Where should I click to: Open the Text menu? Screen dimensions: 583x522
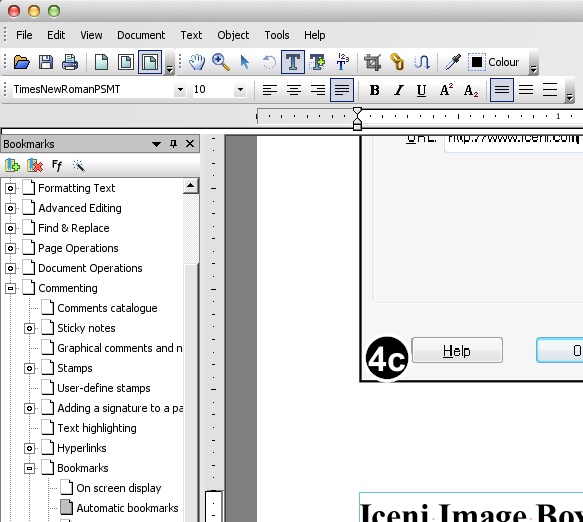coord(191,35)
